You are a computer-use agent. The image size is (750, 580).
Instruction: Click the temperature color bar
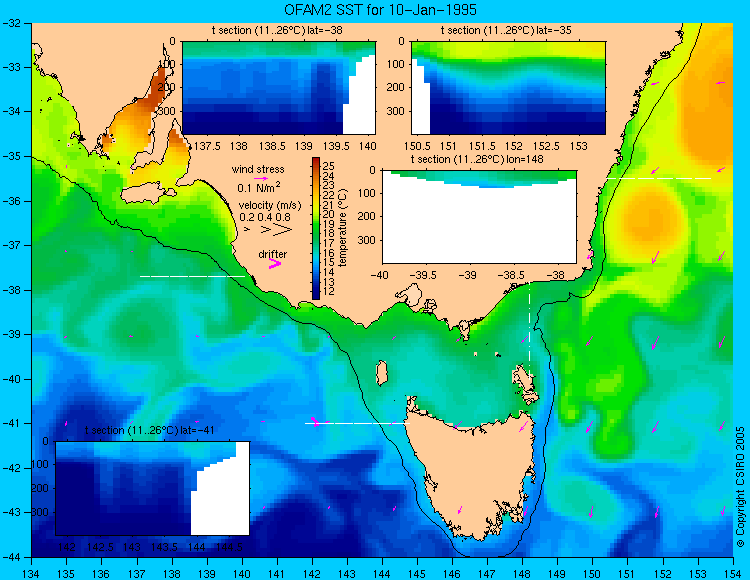316,229
